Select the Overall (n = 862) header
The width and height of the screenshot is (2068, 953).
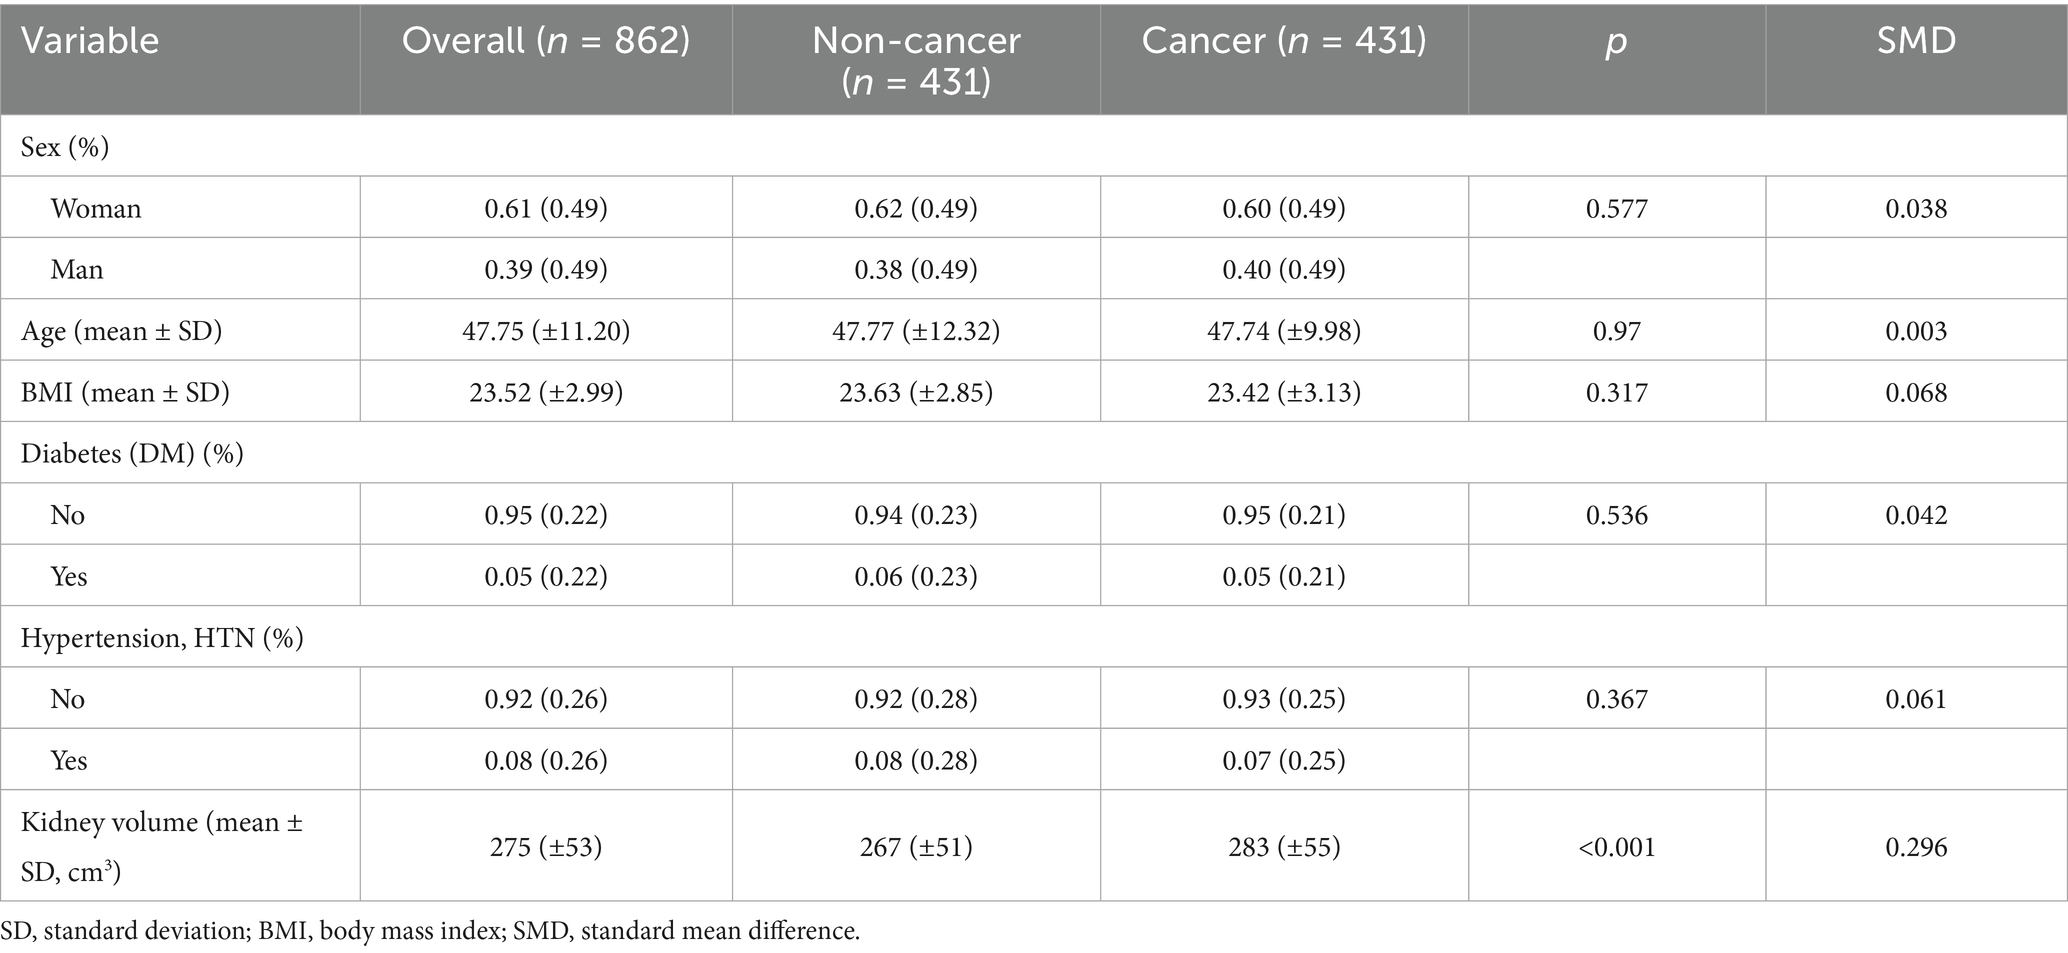click(x=546, y=41)
